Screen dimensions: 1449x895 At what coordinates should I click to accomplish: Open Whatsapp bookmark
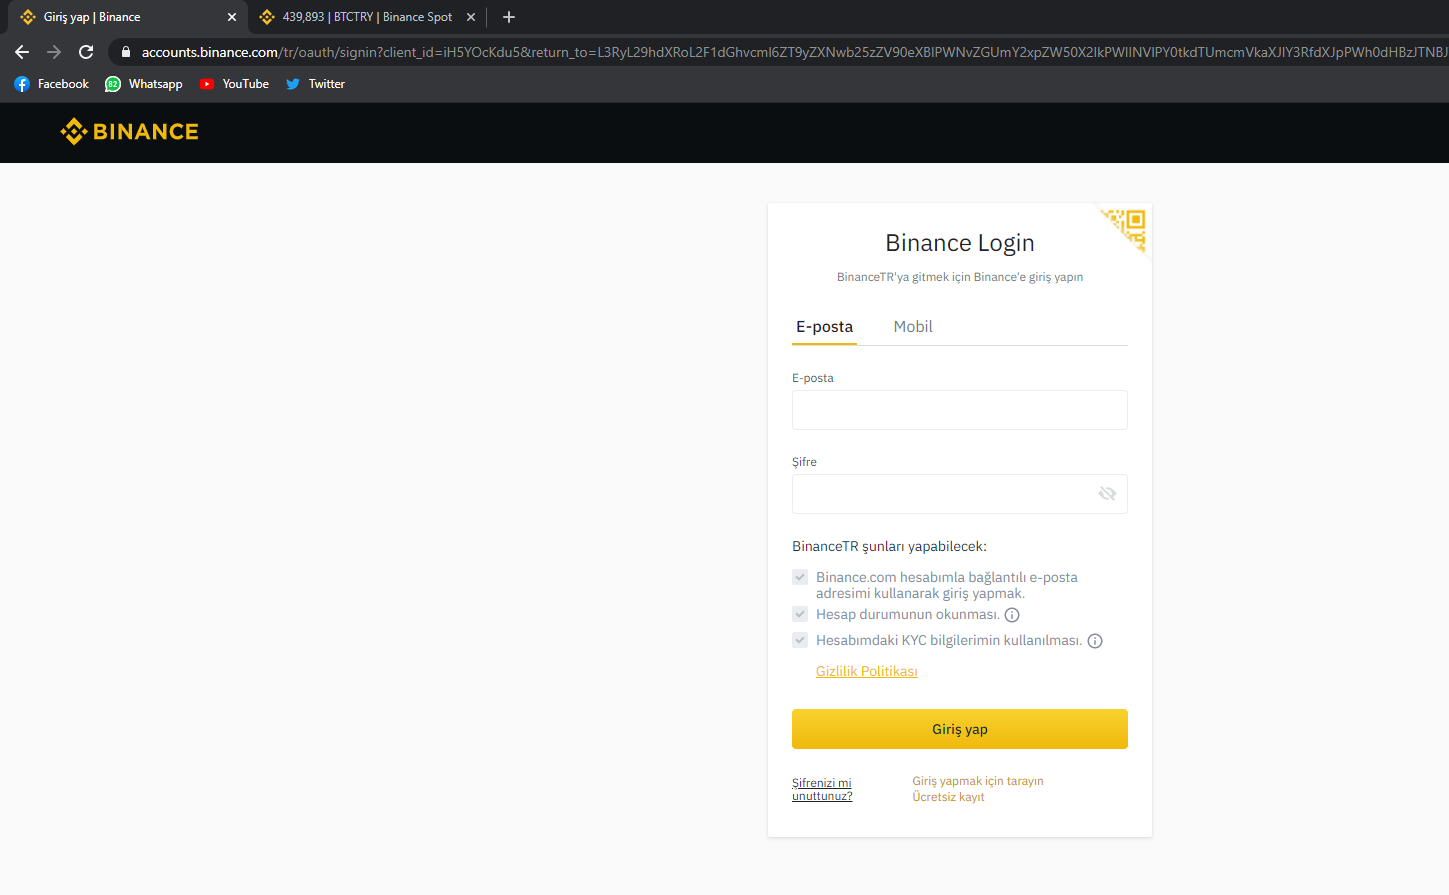144,84
